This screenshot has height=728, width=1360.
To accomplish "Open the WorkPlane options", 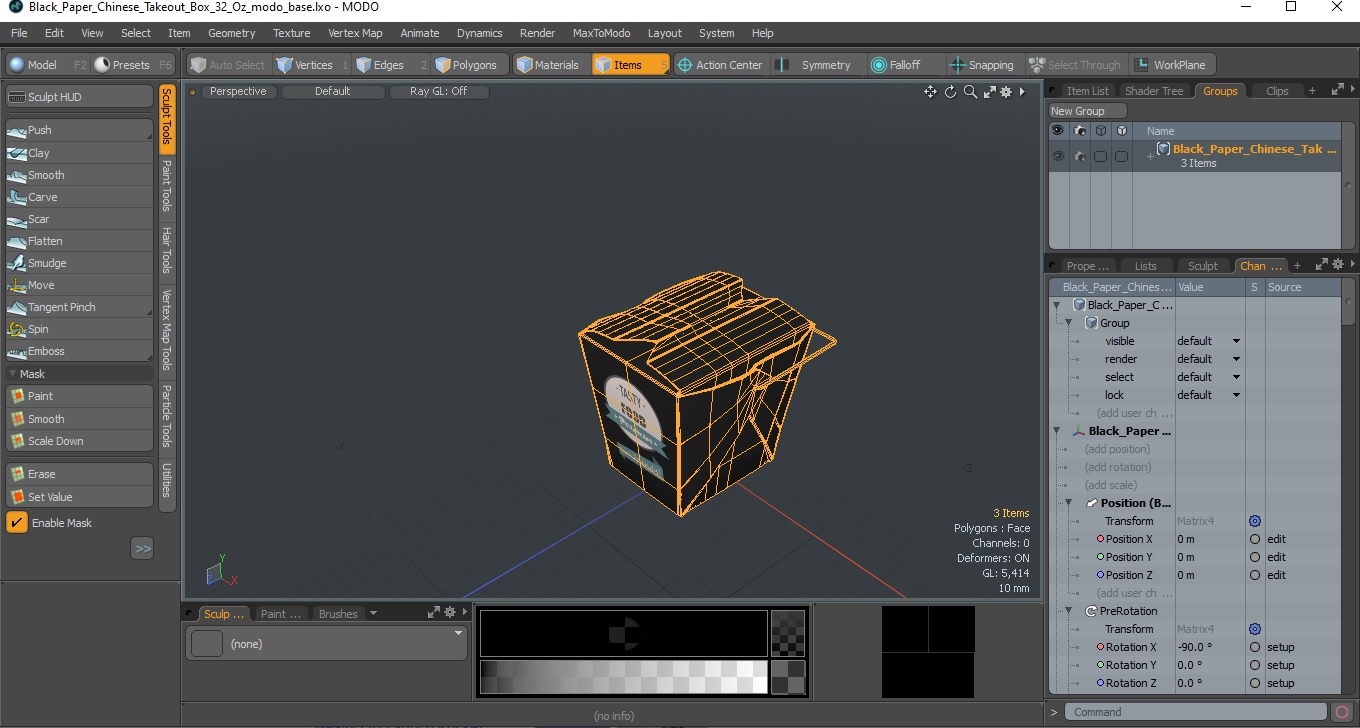I will pos(1170,65).
